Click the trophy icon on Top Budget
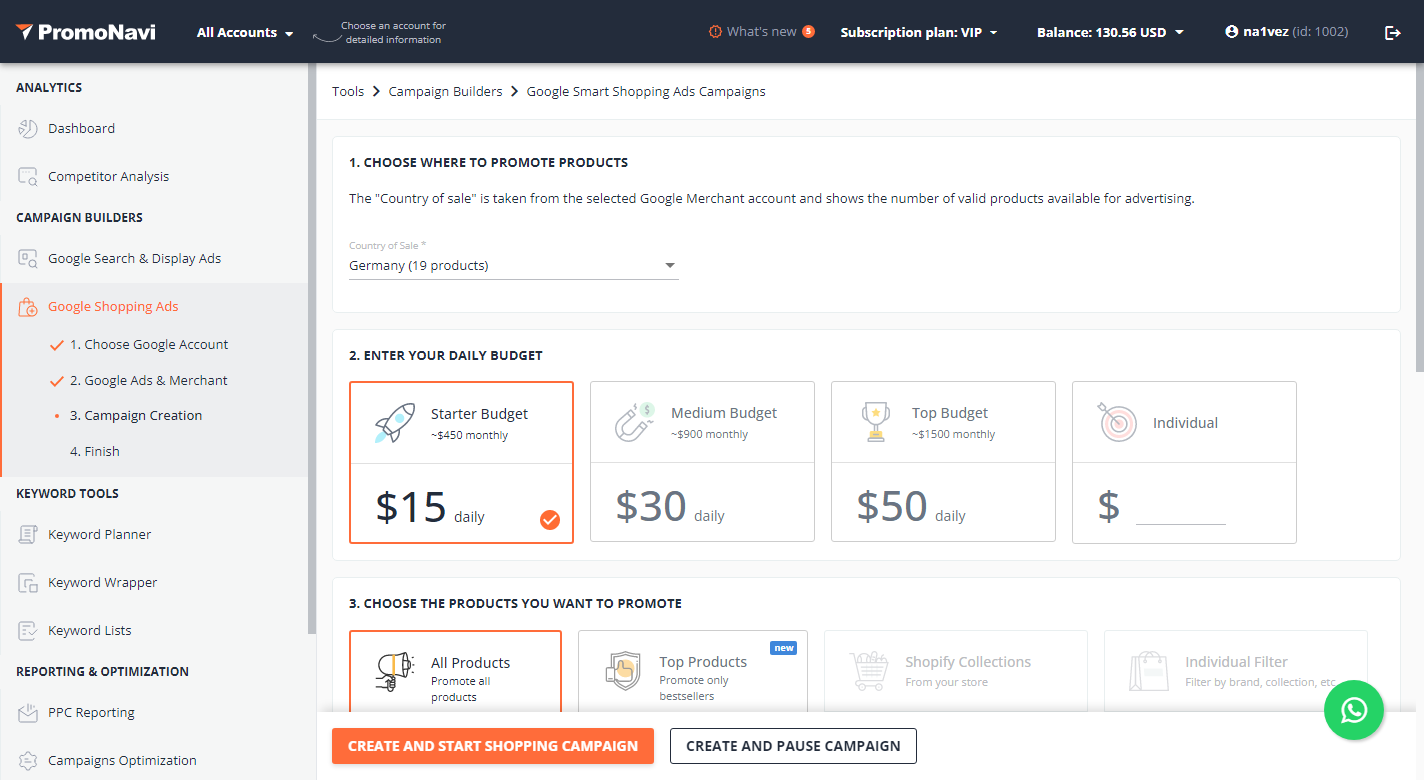 point(876,422)
